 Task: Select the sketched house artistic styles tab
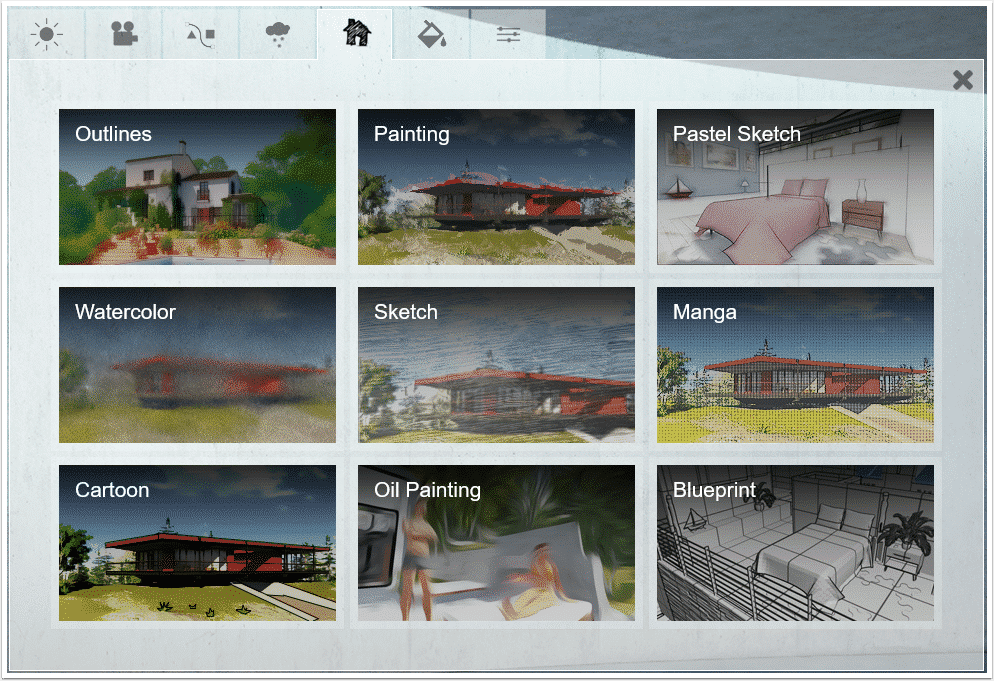point(355,34)
